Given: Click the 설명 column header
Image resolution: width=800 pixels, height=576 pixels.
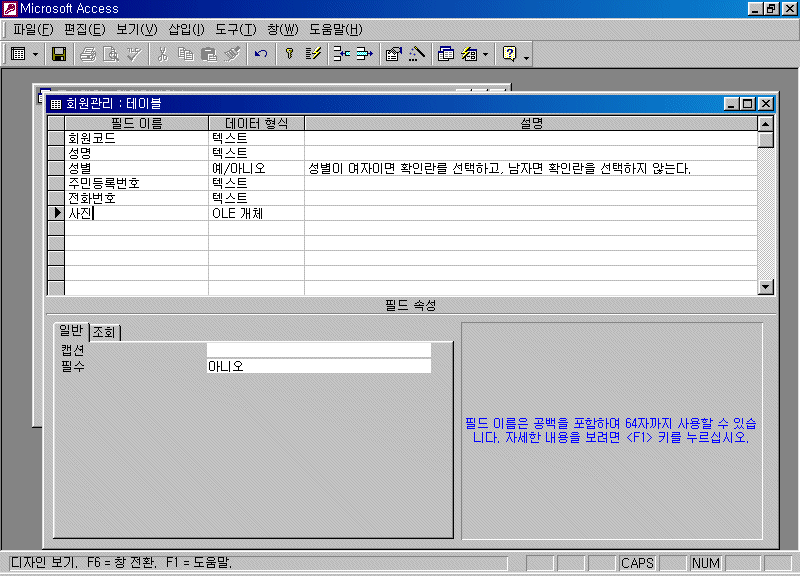Looking at the screenshot, I should [x=531, y=123].
